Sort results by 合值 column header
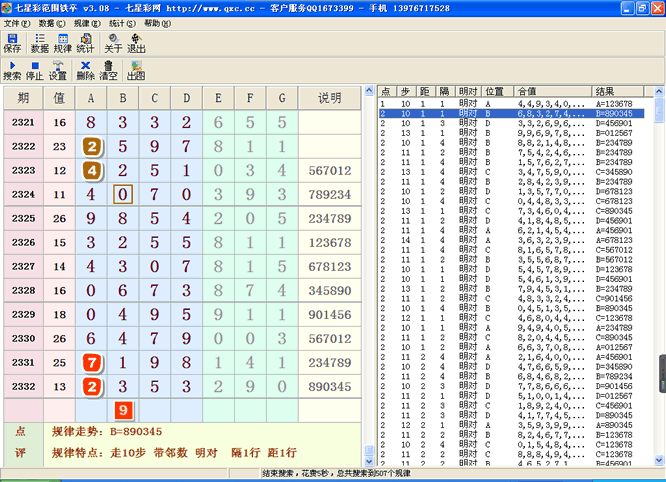 tap(552, 91)
